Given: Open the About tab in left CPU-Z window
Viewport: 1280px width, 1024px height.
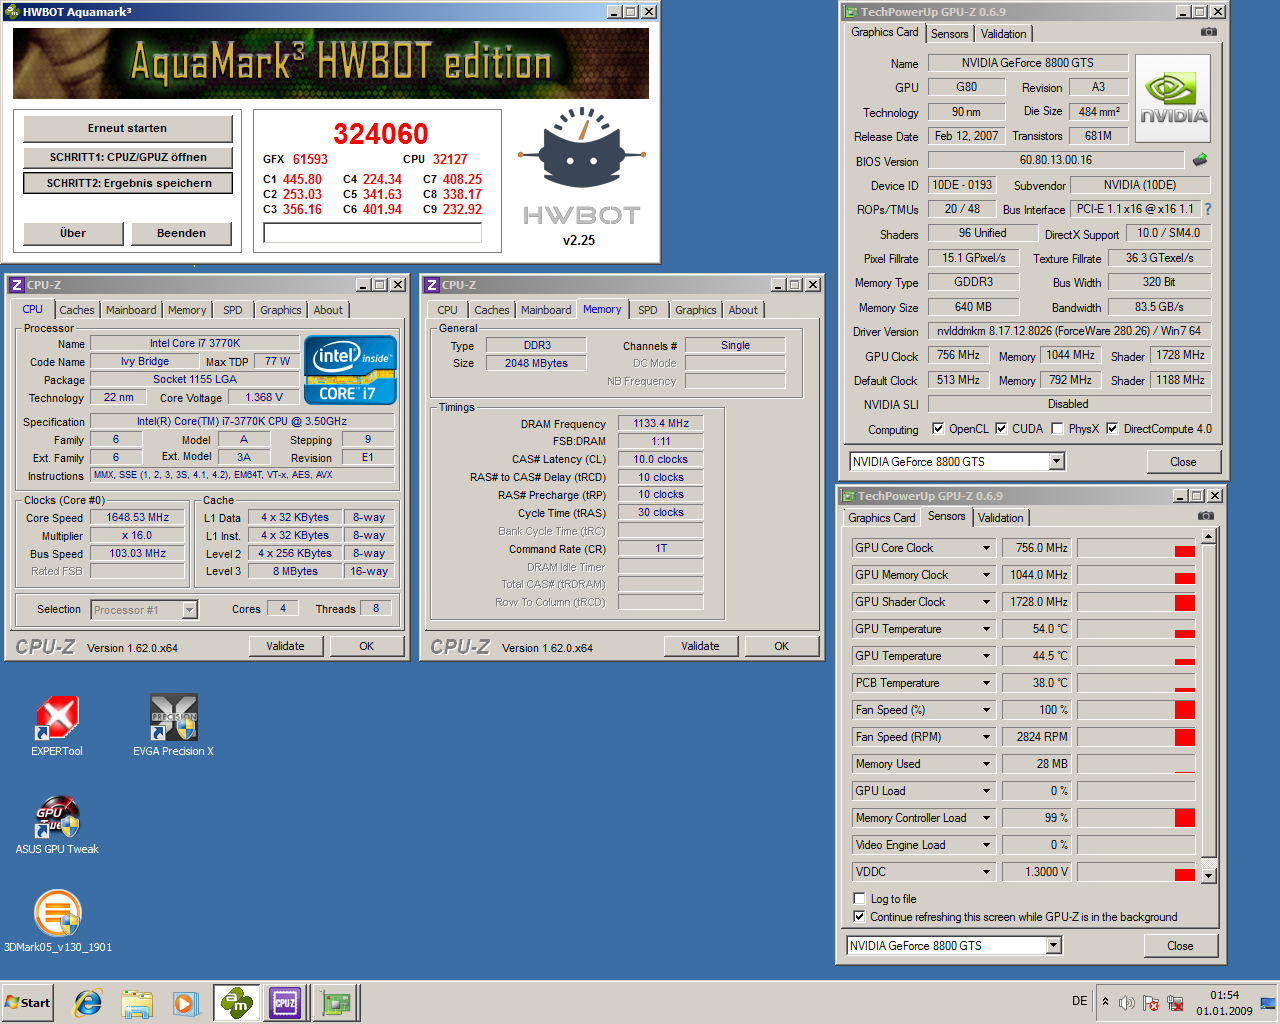Looking at the screenshot, I should click(328, 310).
